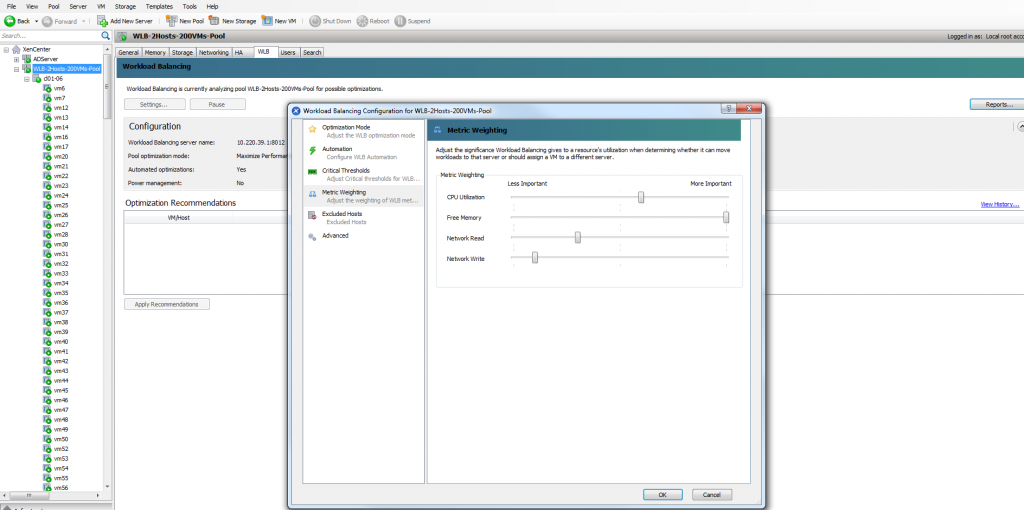
Task: Collapse the XenCenter root tree node
Action: tap(7, 49)
